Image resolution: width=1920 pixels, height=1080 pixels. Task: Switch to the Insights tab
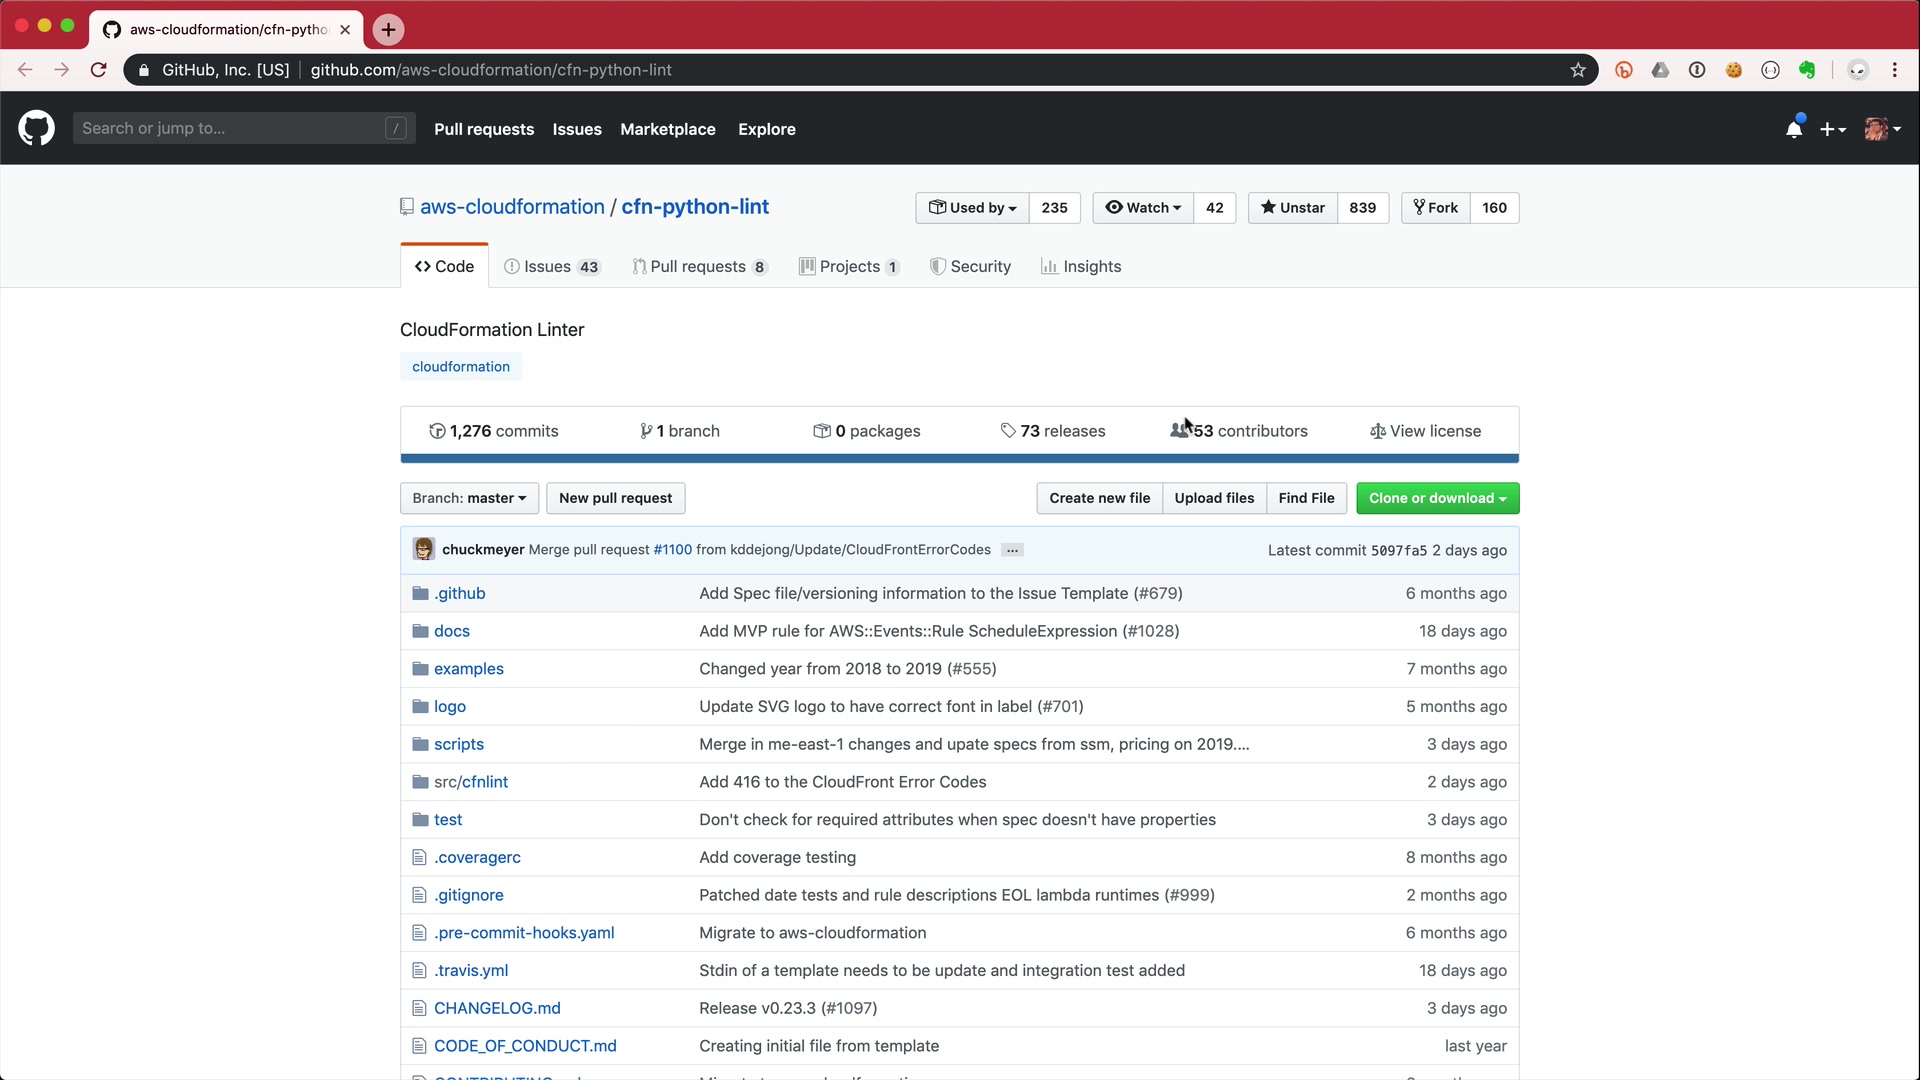point(1081,267)
